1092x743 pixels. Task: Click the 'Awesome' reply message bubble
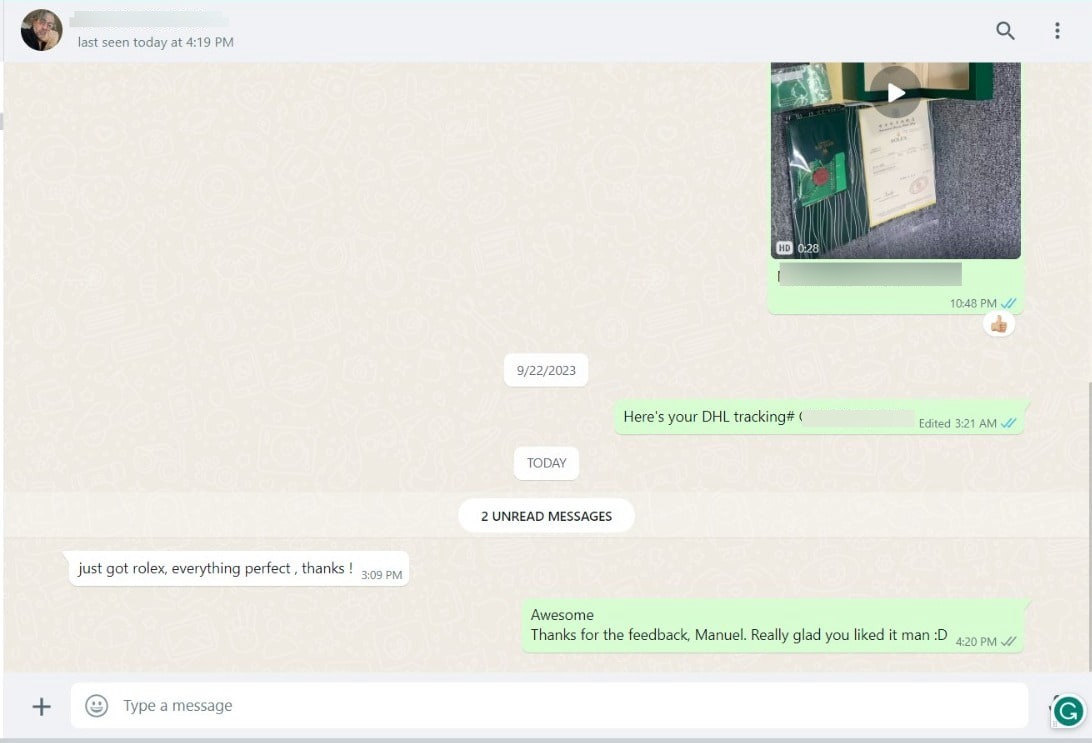[x=738, y=625]
